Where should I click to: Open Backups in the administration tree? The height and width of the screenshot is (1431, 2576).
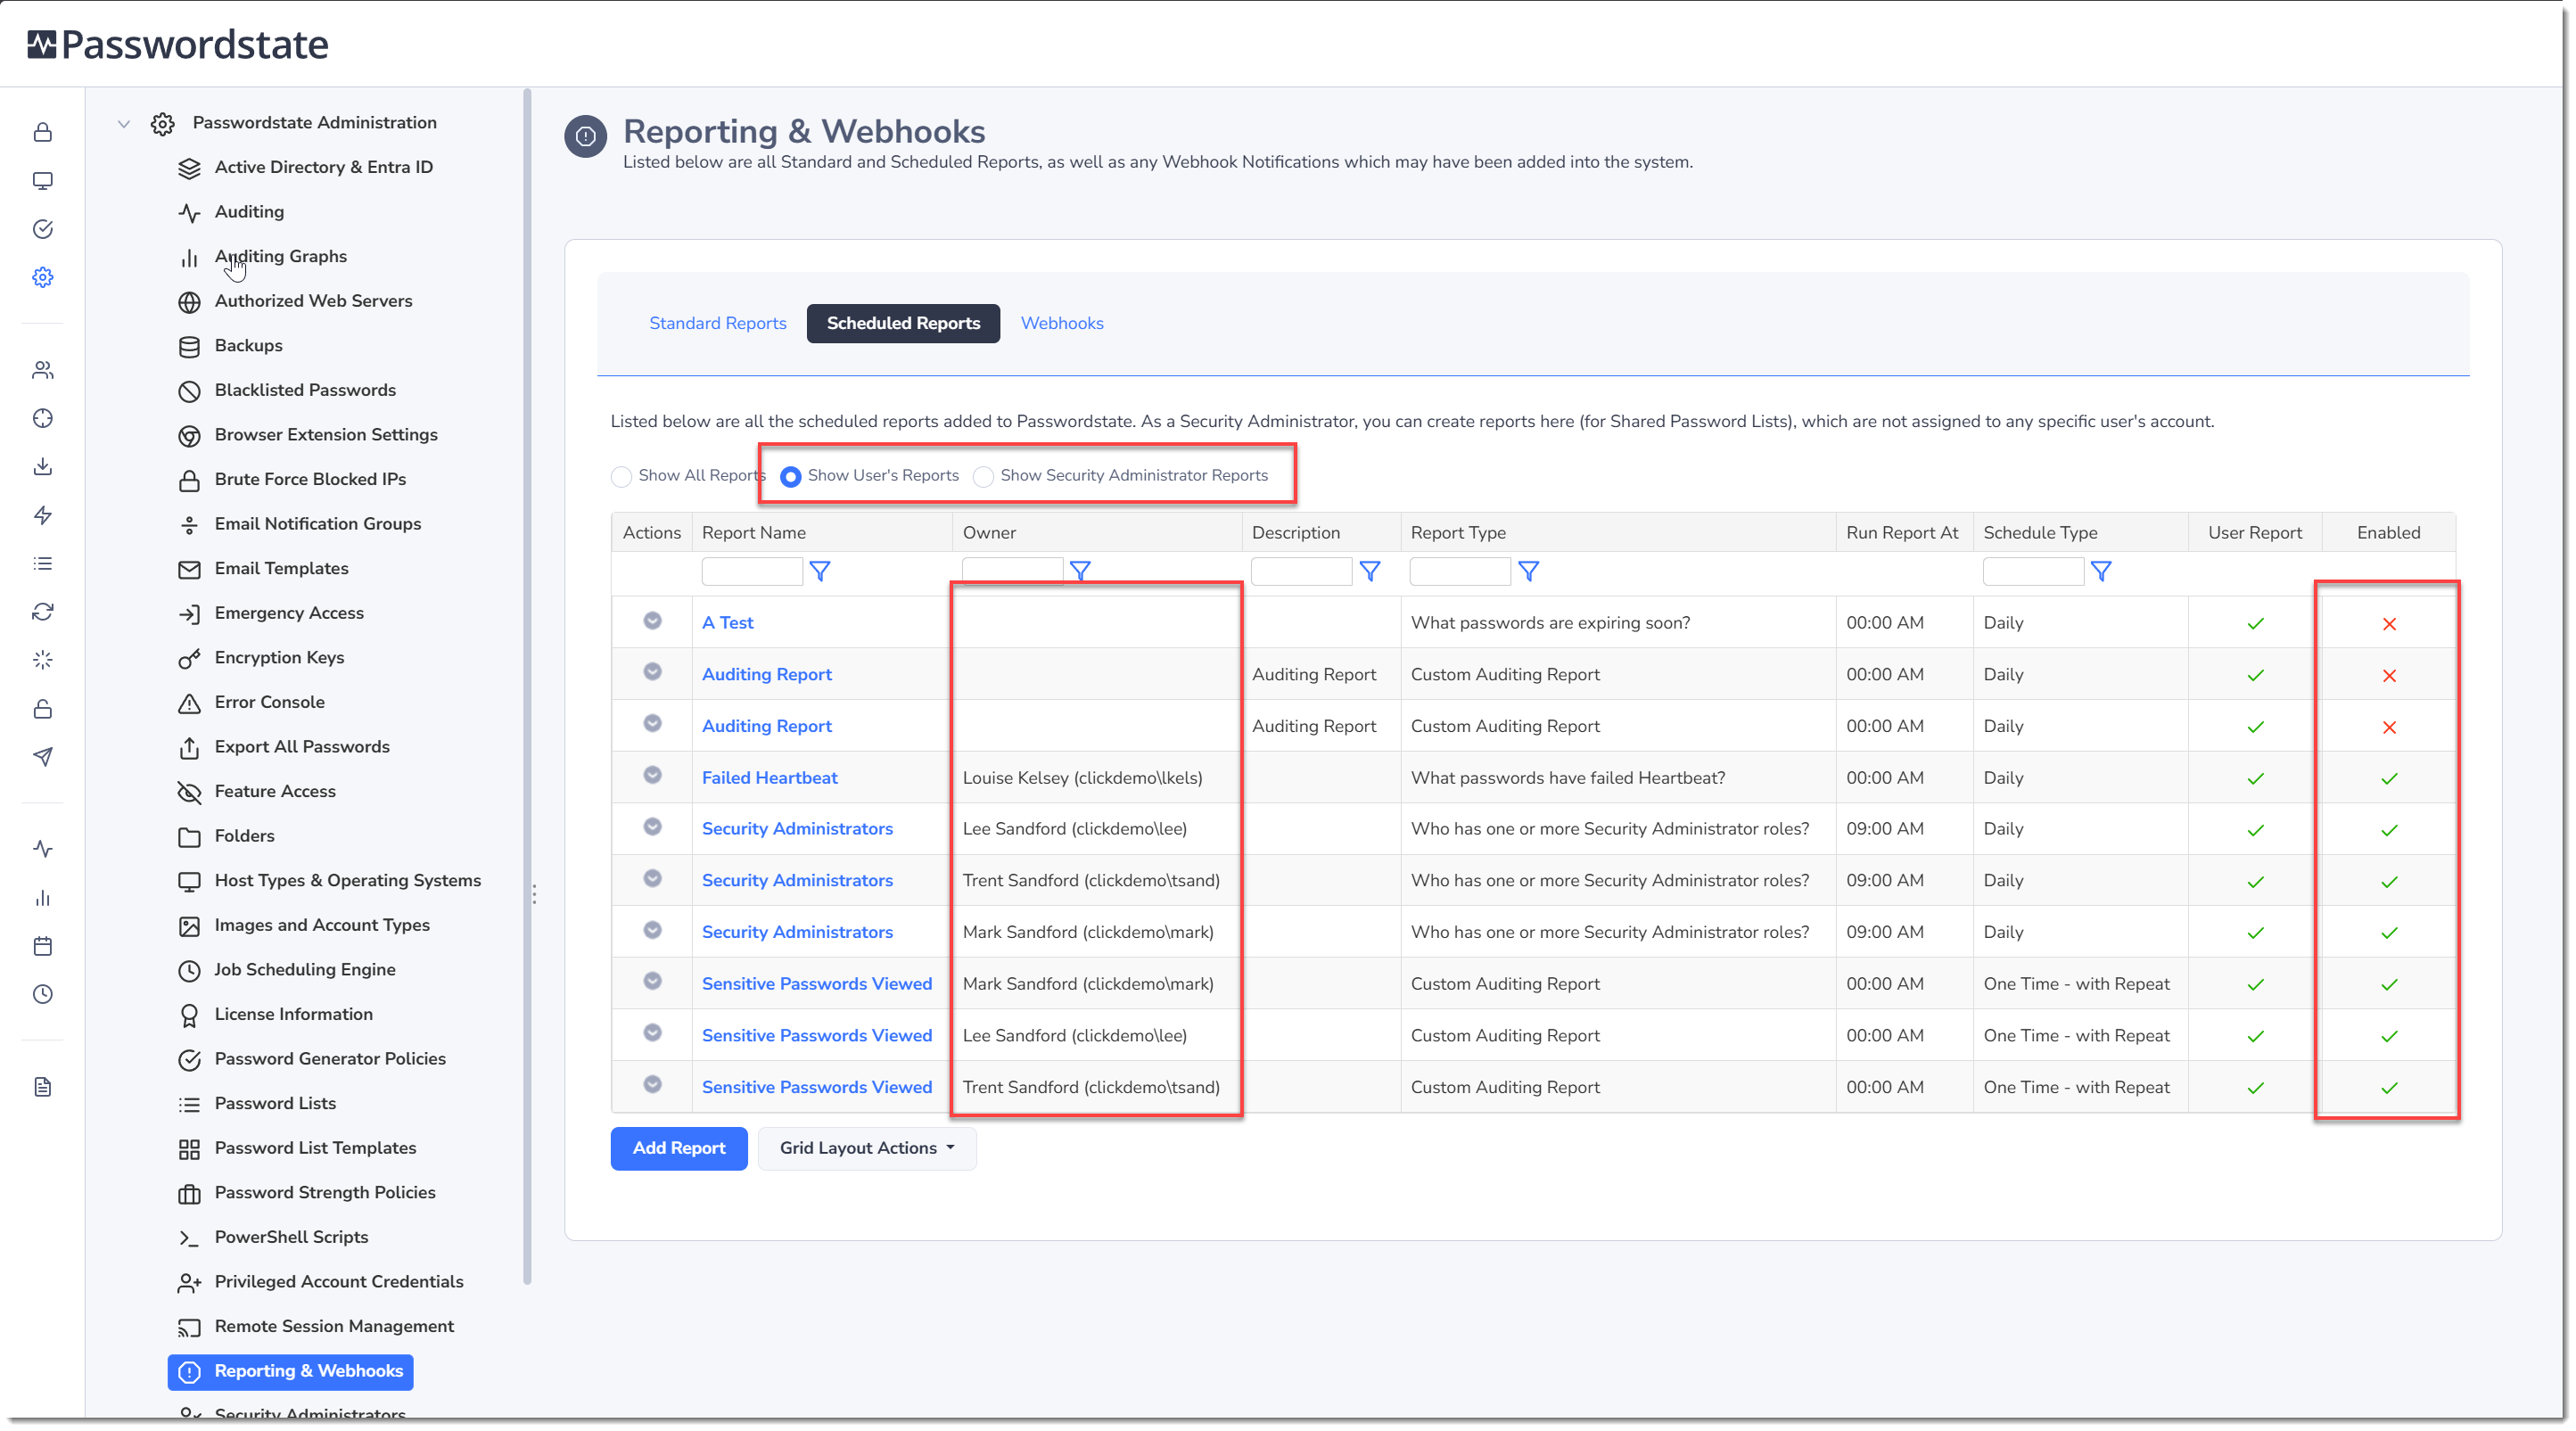[x=248, y=345]
